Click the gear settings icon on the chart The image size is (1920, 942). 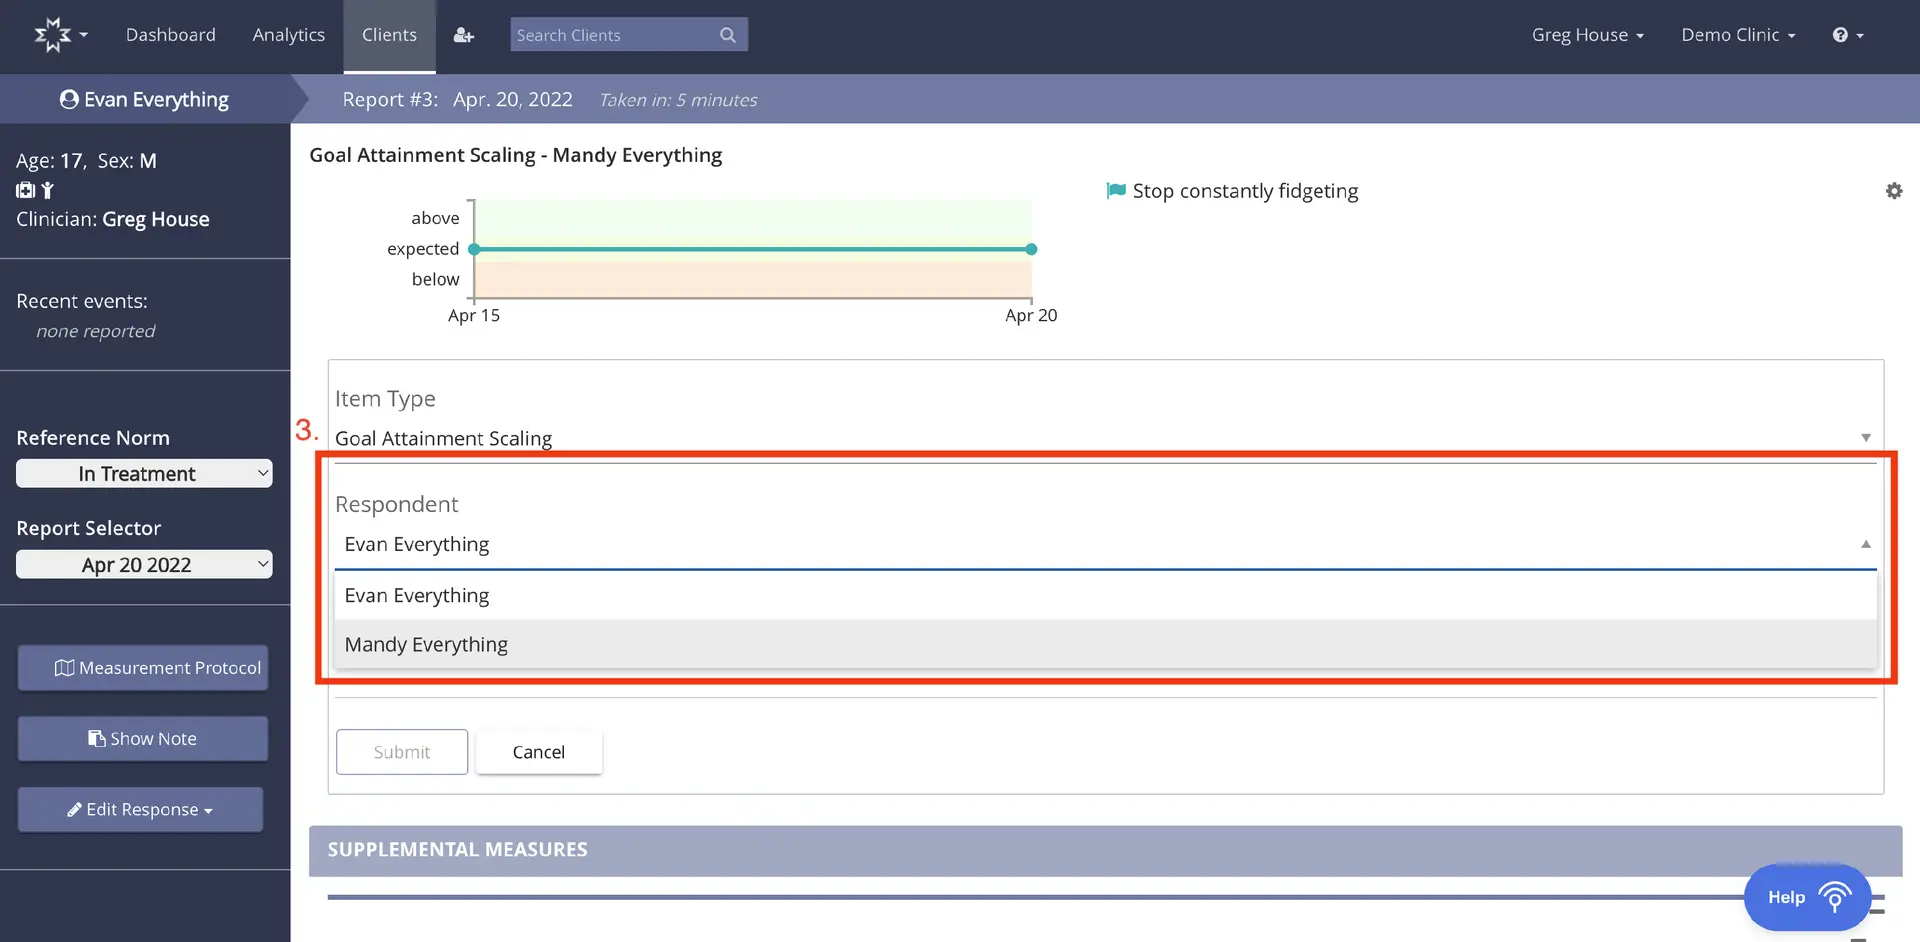(x=1893, y=190)
